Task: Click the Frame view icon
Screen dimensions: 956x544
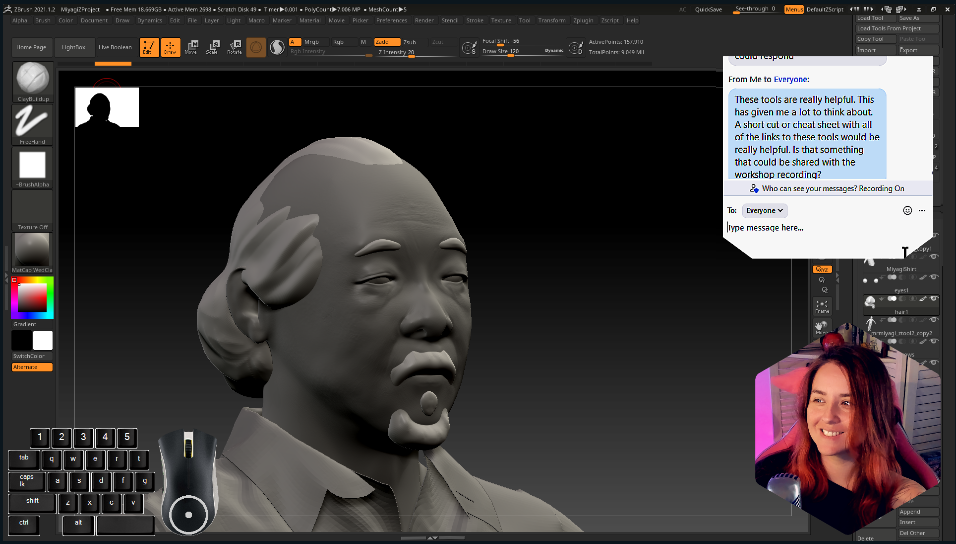Action: click(x=822, y=306)
